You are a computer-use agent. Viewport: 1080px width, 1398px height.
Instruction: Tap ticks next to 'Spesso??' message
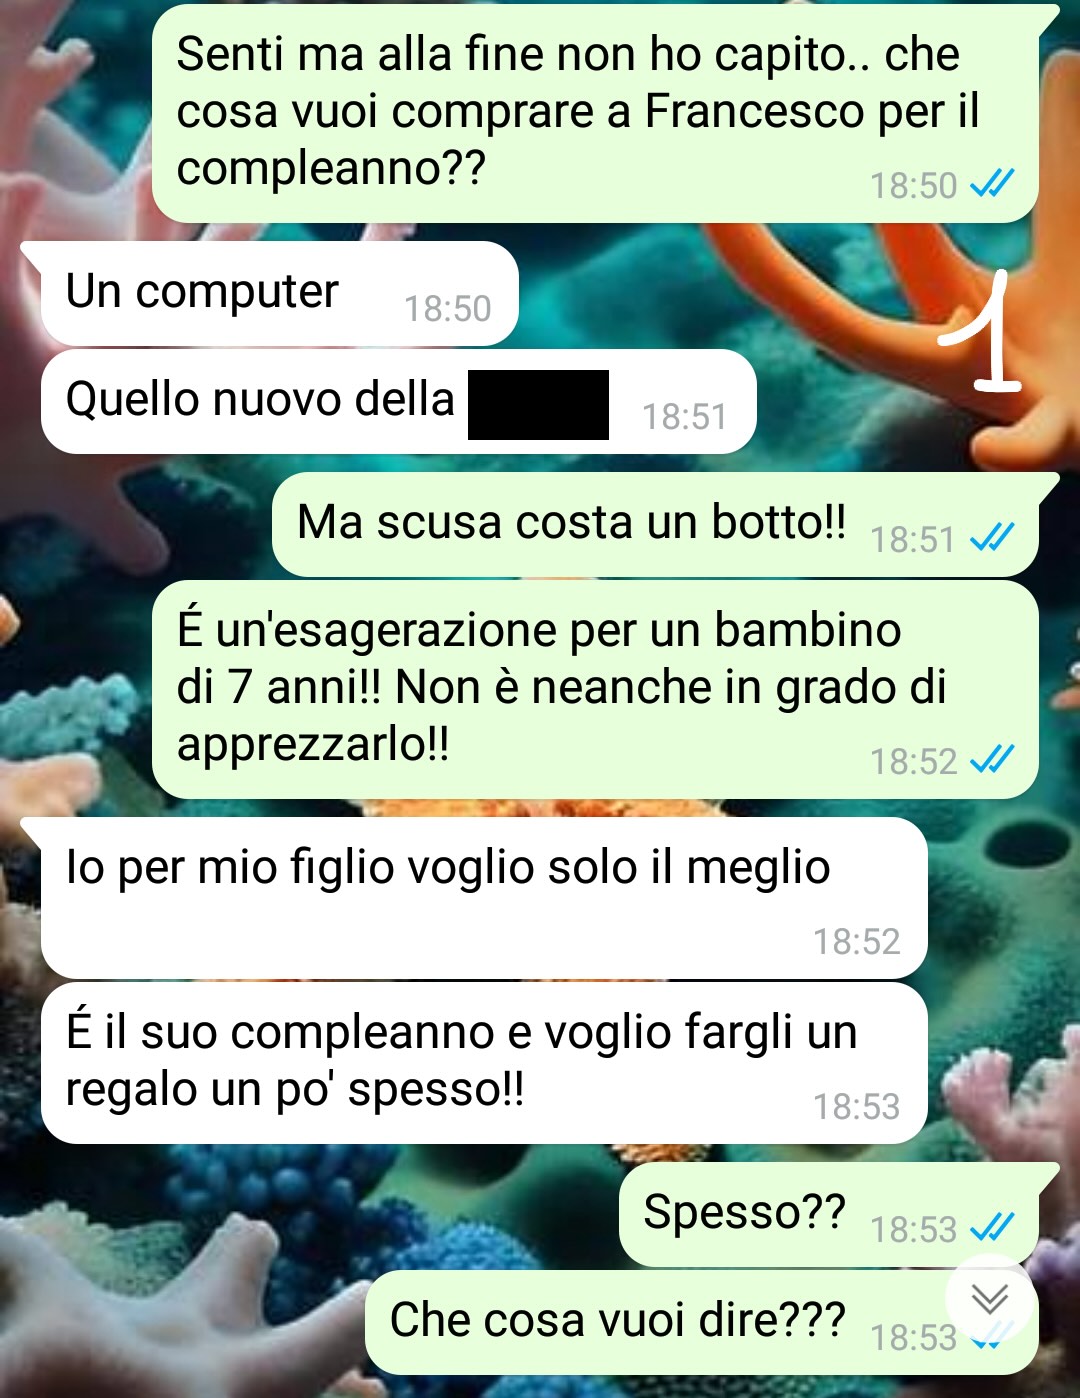(x=992, y=1227)
